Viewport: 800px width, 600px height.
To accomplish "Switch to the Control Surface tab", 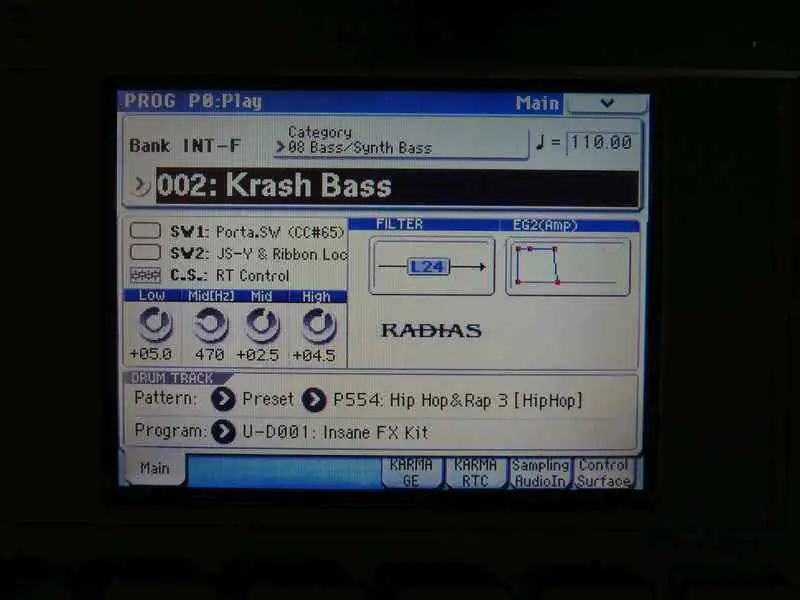I will 604,472.
